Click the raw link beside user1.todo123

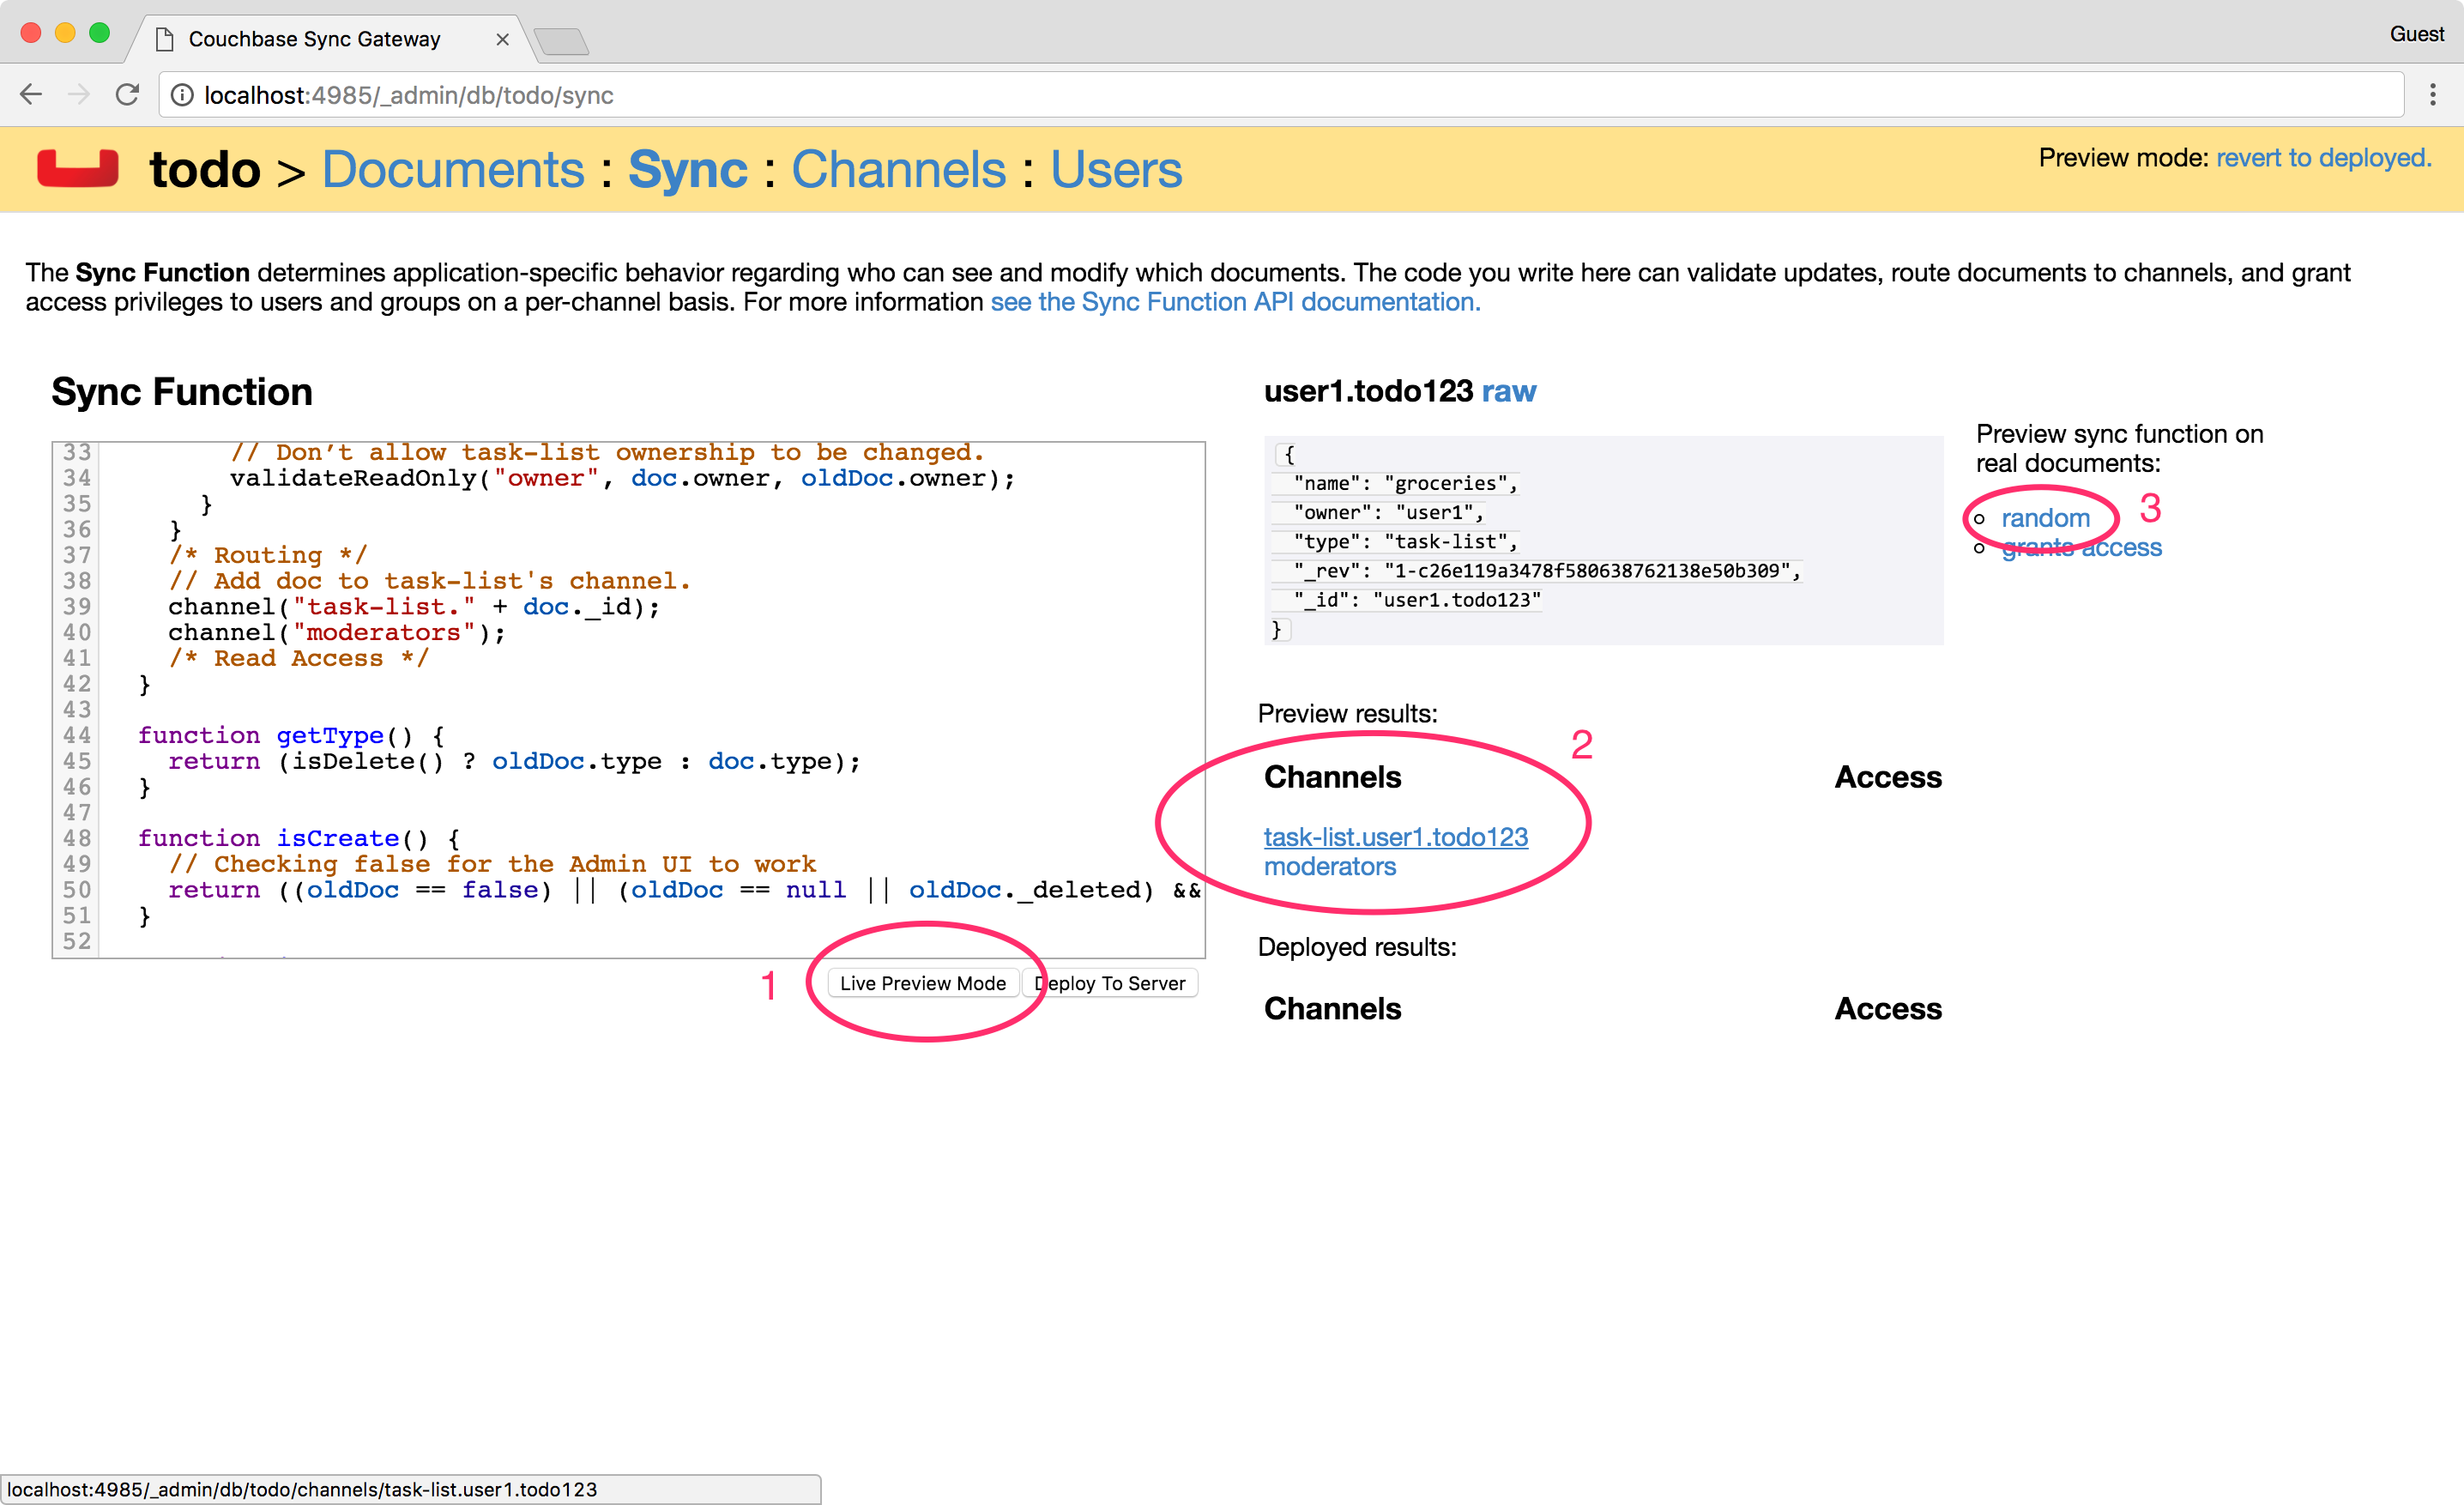[1508, 391]
